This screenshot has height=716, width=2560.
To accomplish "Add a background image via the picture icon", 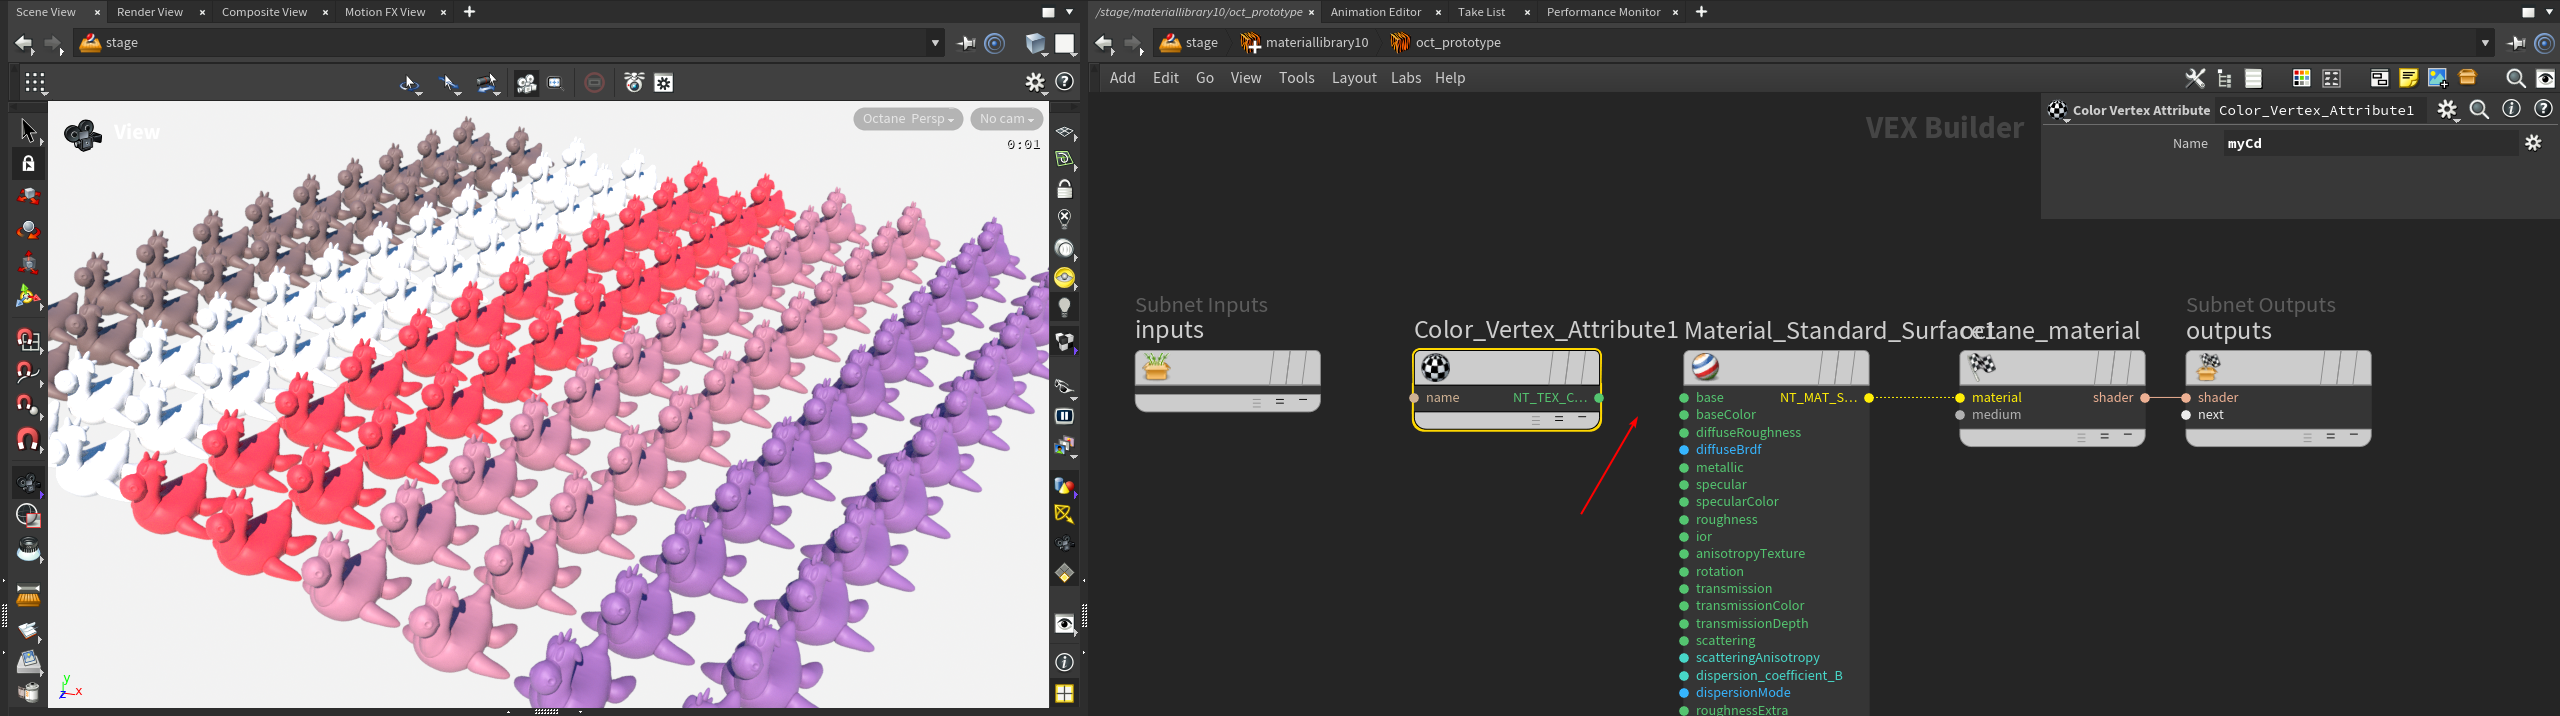I will pyautogui.click(x=2437, y=78).
